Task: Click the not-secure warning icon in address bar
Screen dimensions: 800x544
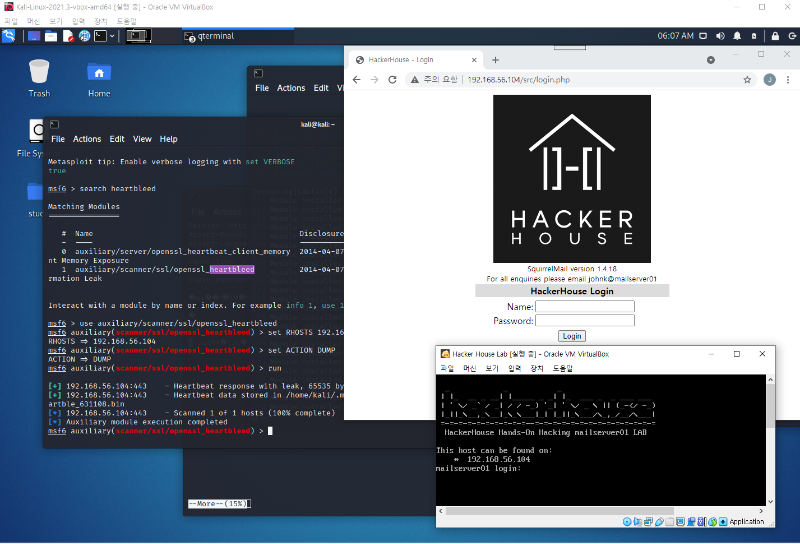Action: [415, 80]
